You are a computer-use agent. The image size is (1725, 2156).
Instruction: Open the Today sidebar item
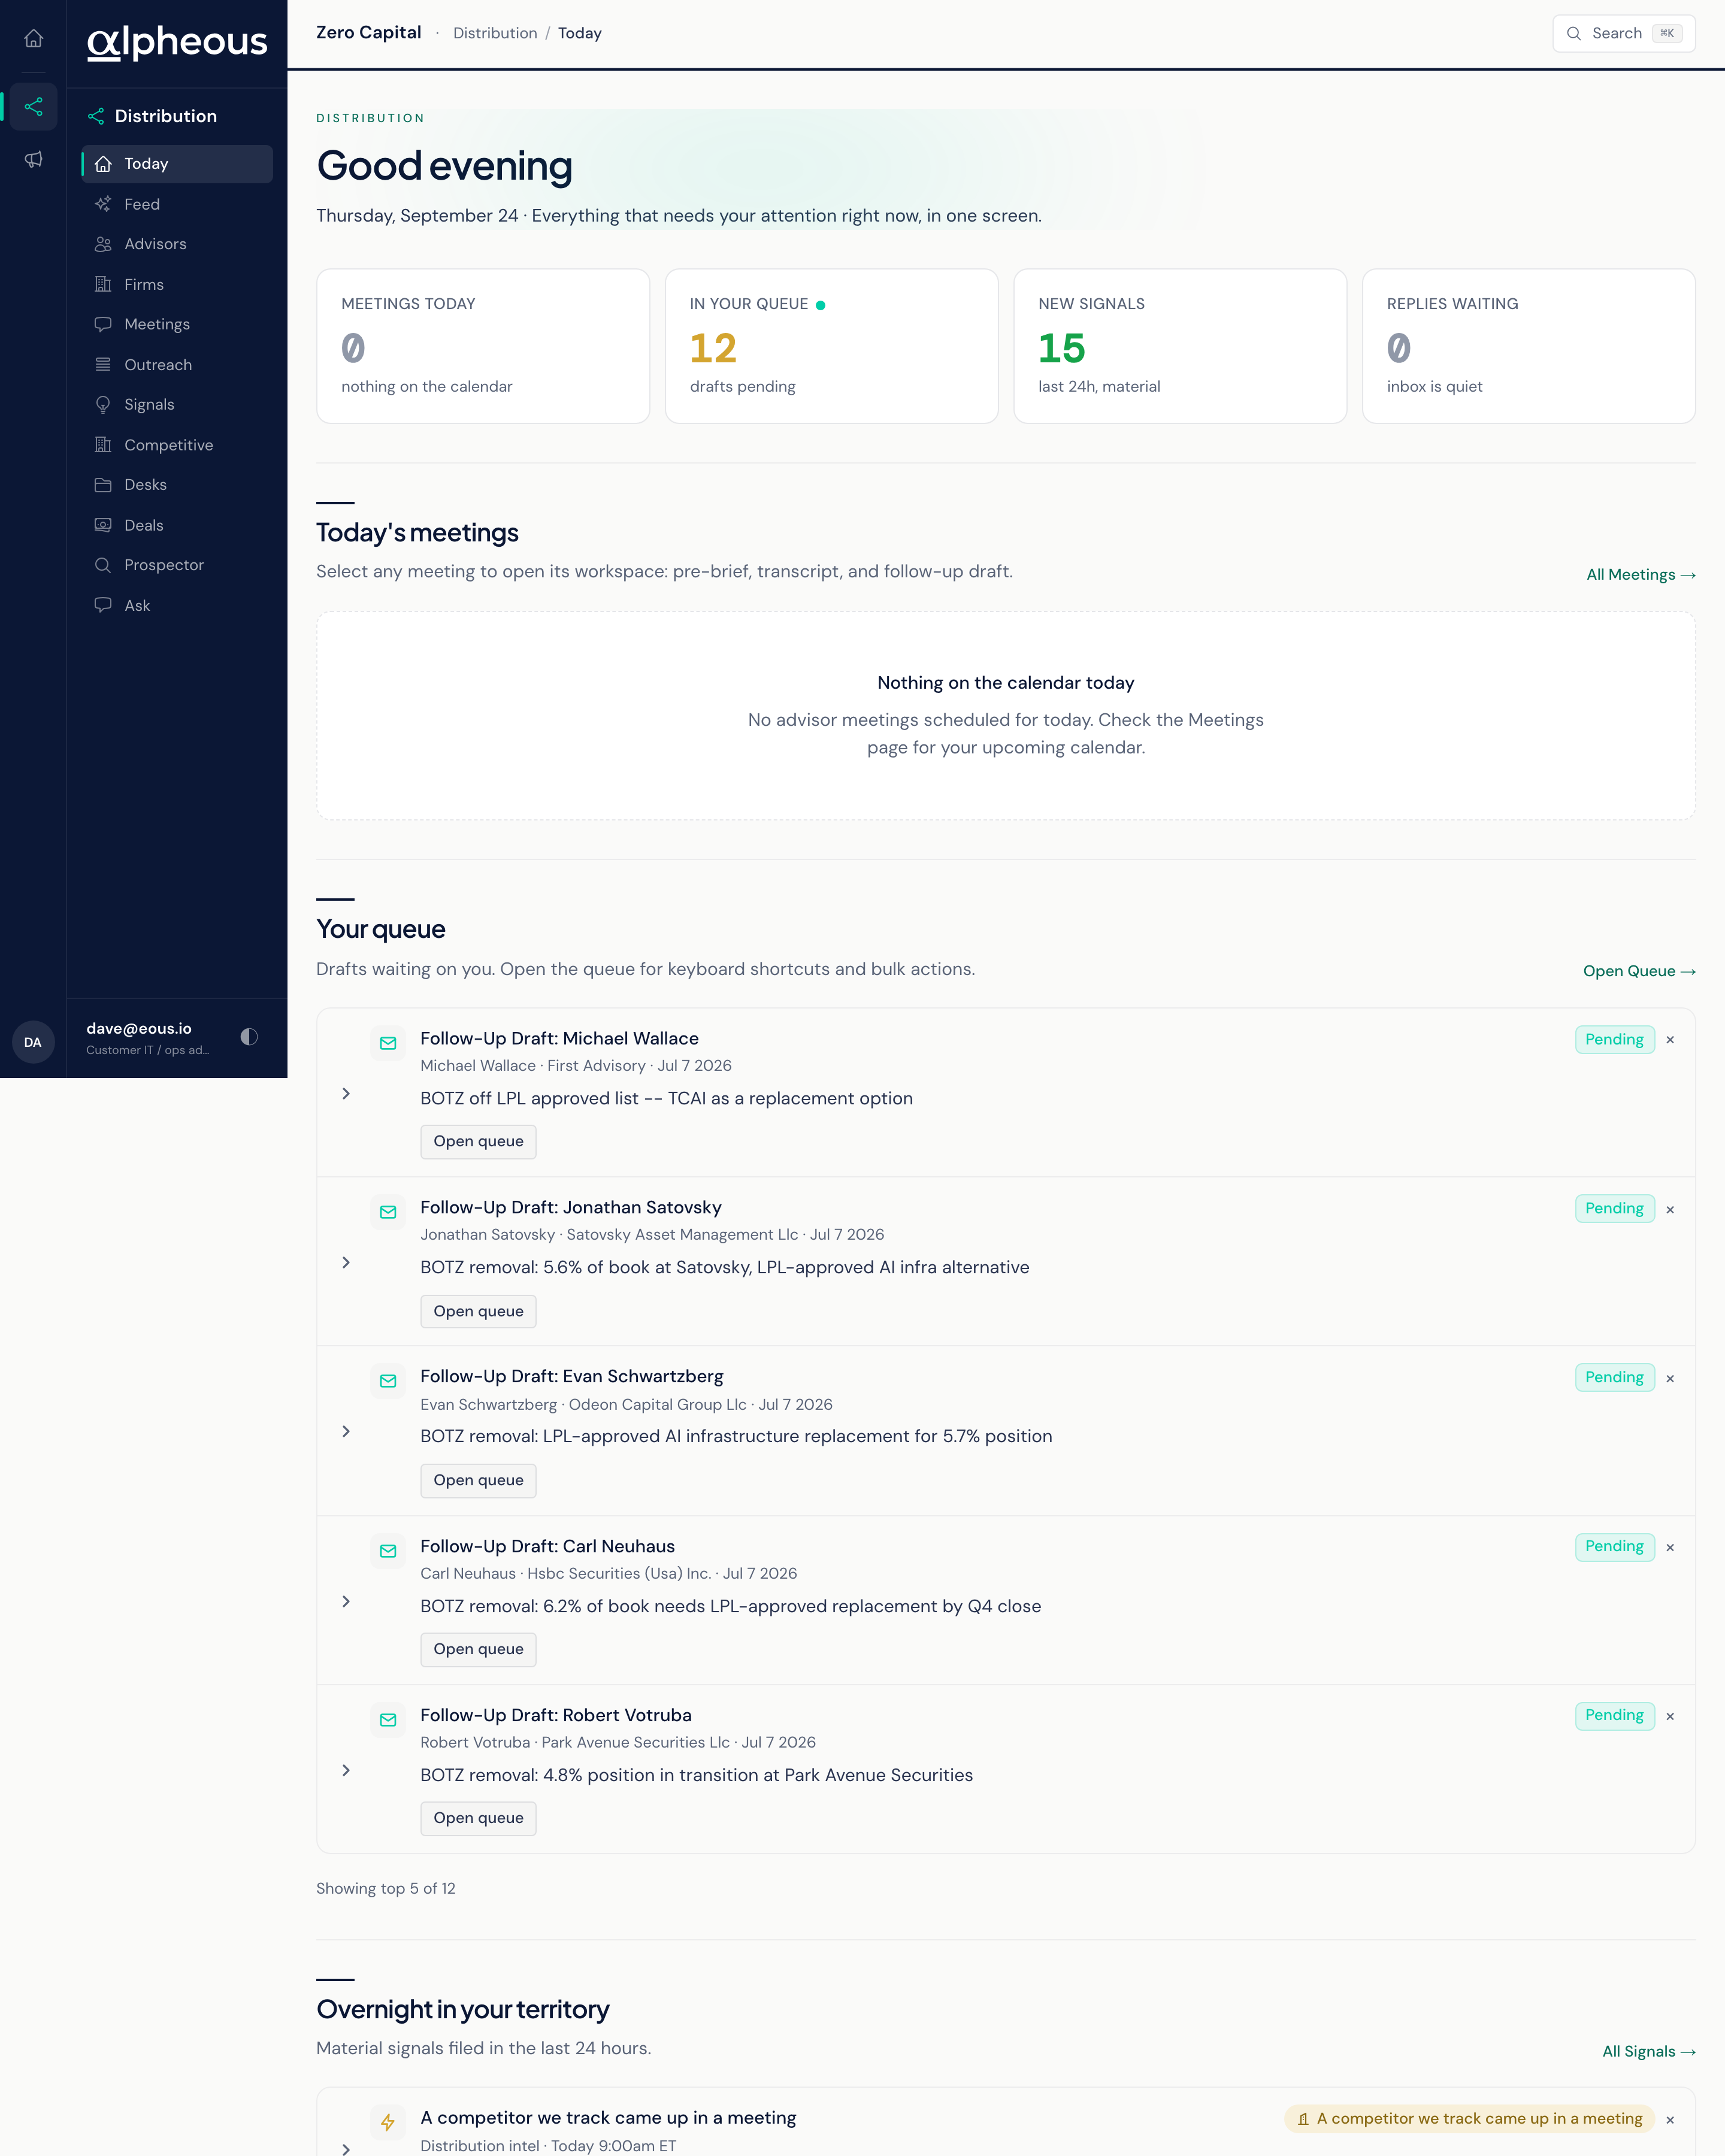177,164
